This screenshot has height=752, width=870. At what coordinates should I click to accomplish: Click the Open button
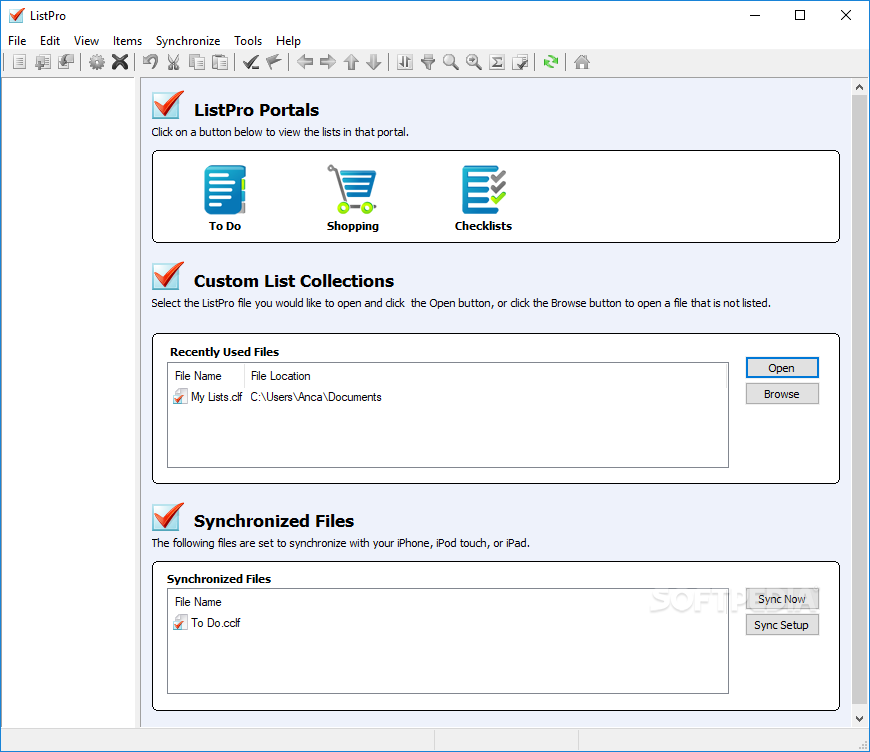tap(782, 368)
